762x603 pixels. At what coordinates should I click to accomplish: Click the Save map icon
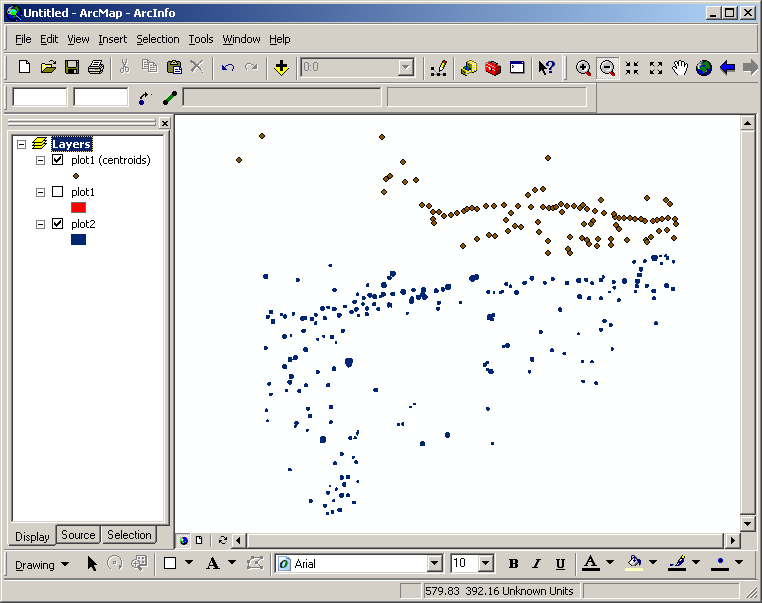click(72, 68)
